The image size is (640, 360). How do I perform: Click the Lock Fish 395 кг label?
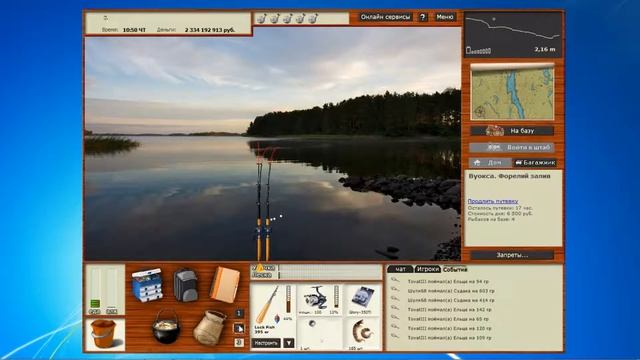click(x=264, y=329)
